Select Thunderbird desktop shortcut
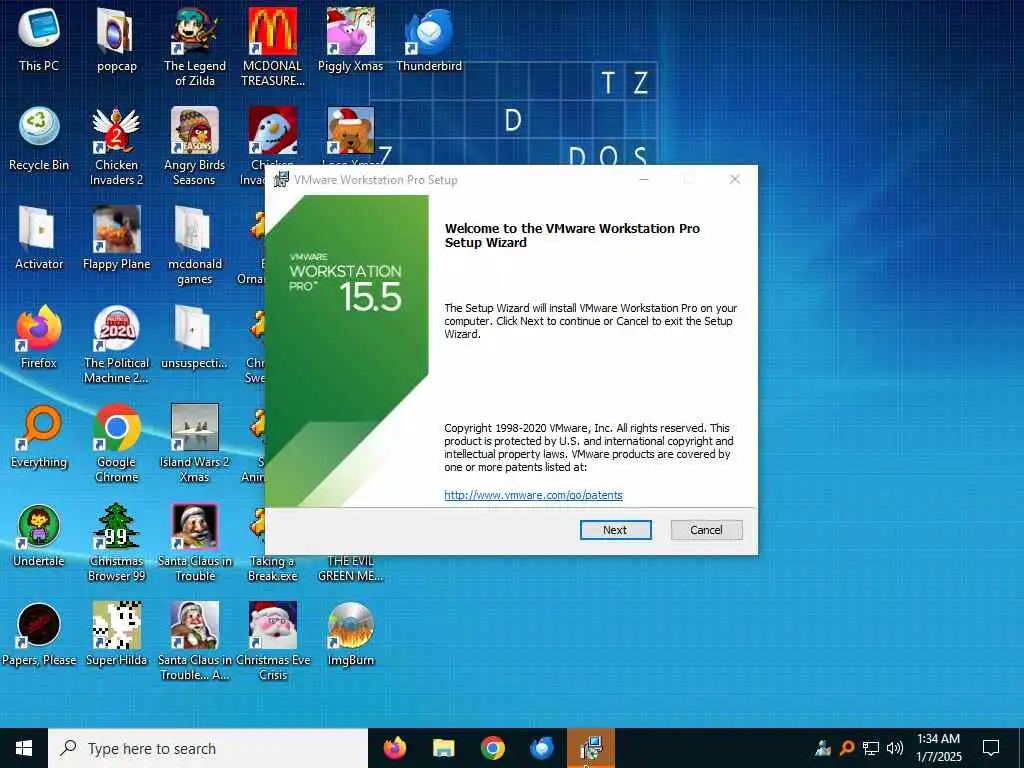Image resolution: width=1024 pixels, height=768 pixels. pos(429,39)
